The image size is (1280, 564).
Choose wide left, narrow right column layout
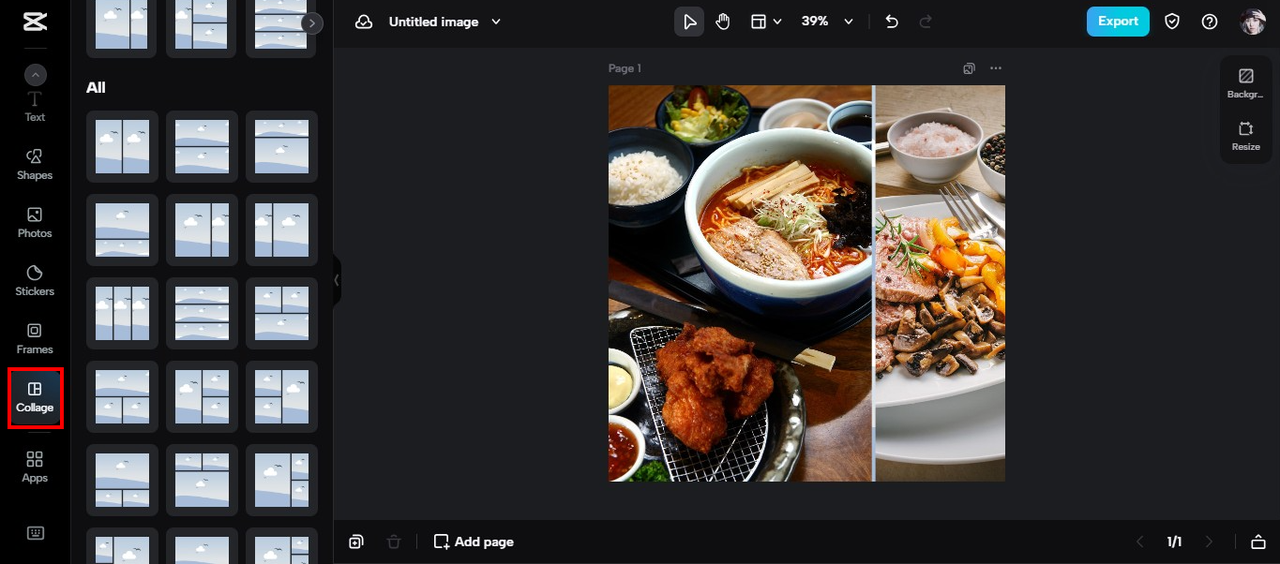tap(202, 230)
